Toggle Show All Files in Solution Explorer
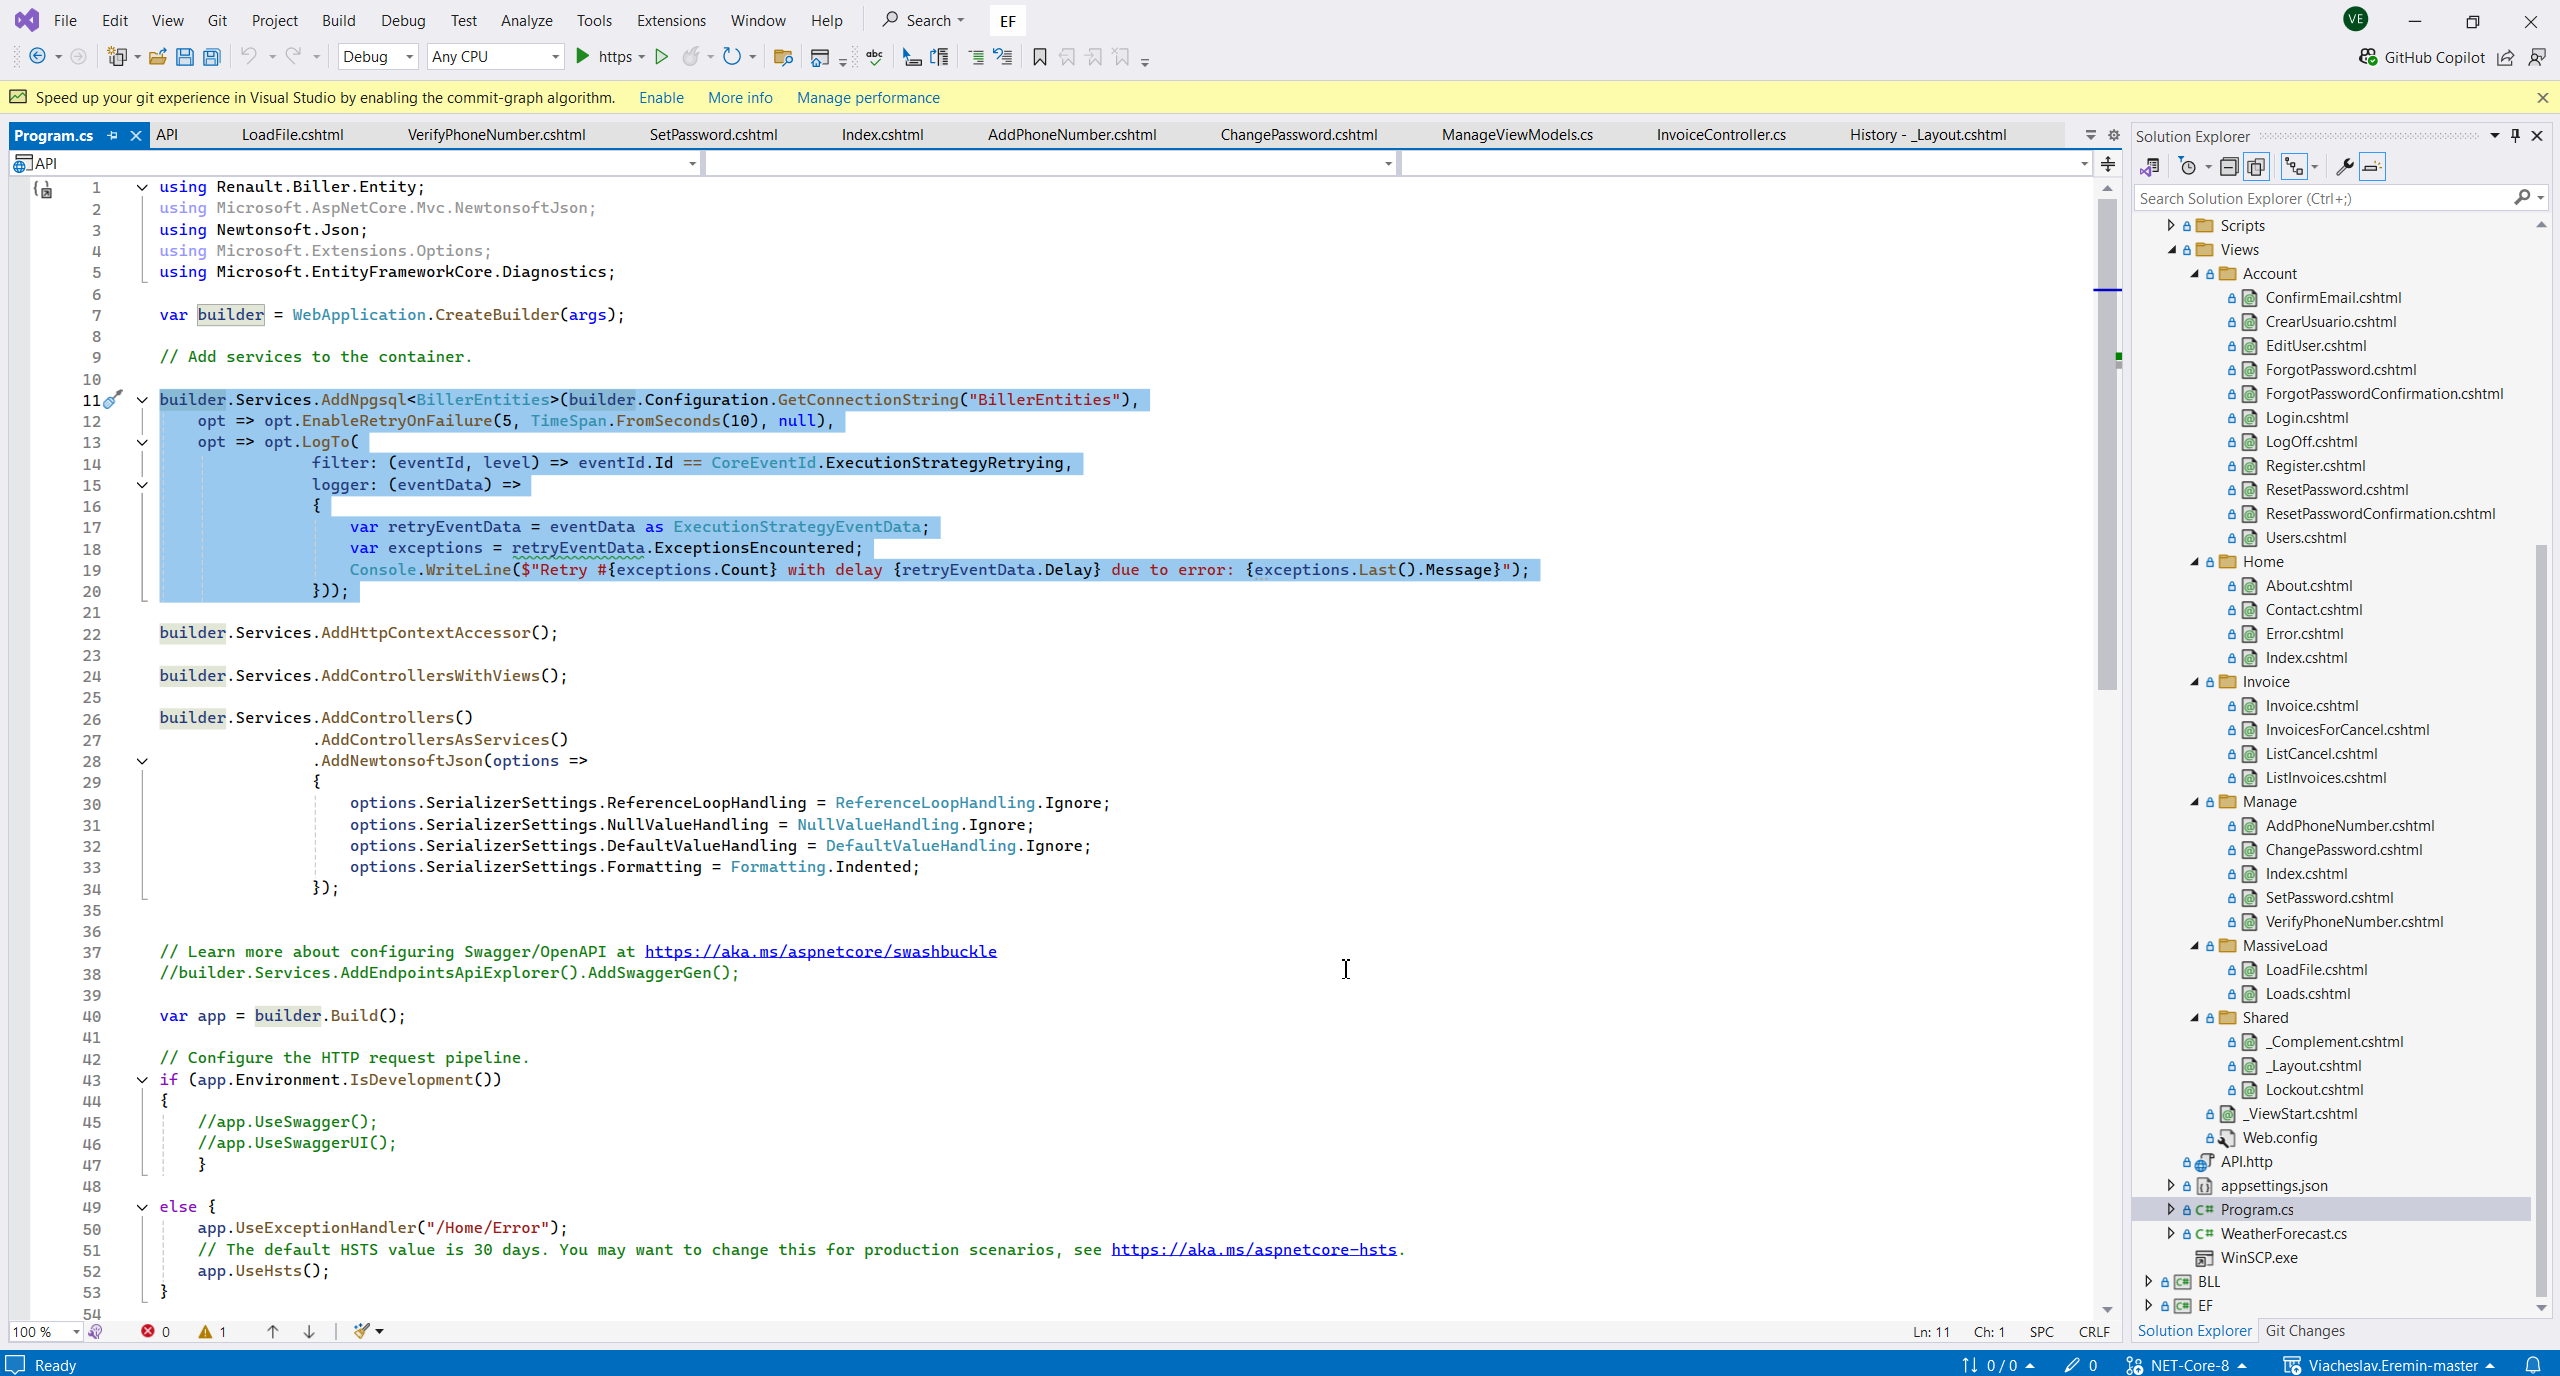Viewport: 2560px width, 1376px height. coord(2256,167)
